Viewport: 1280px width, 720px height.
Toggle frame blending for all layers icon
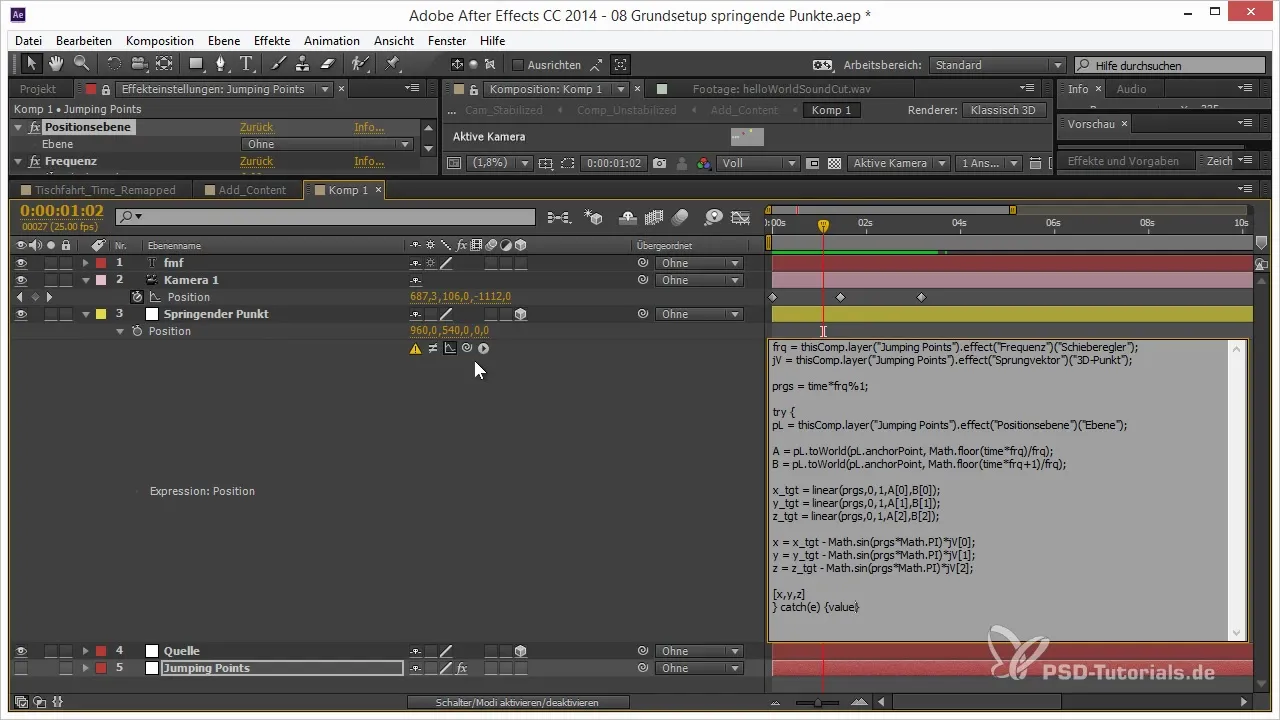pos(655,216)
